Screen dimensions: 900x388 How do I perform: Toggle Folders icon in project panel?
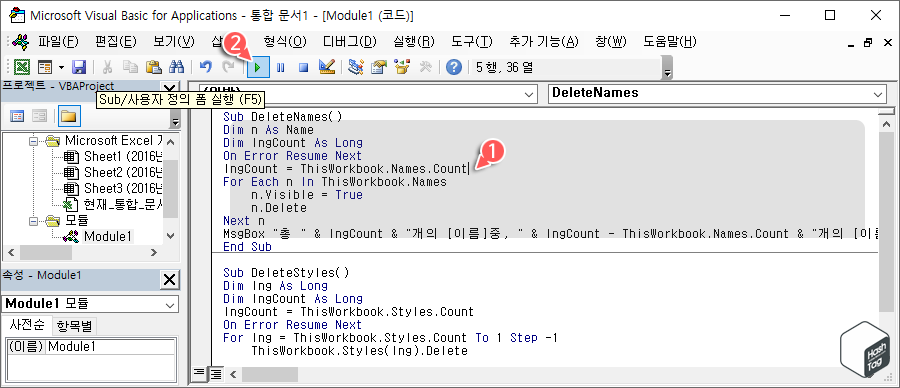(x=69, y=117)
